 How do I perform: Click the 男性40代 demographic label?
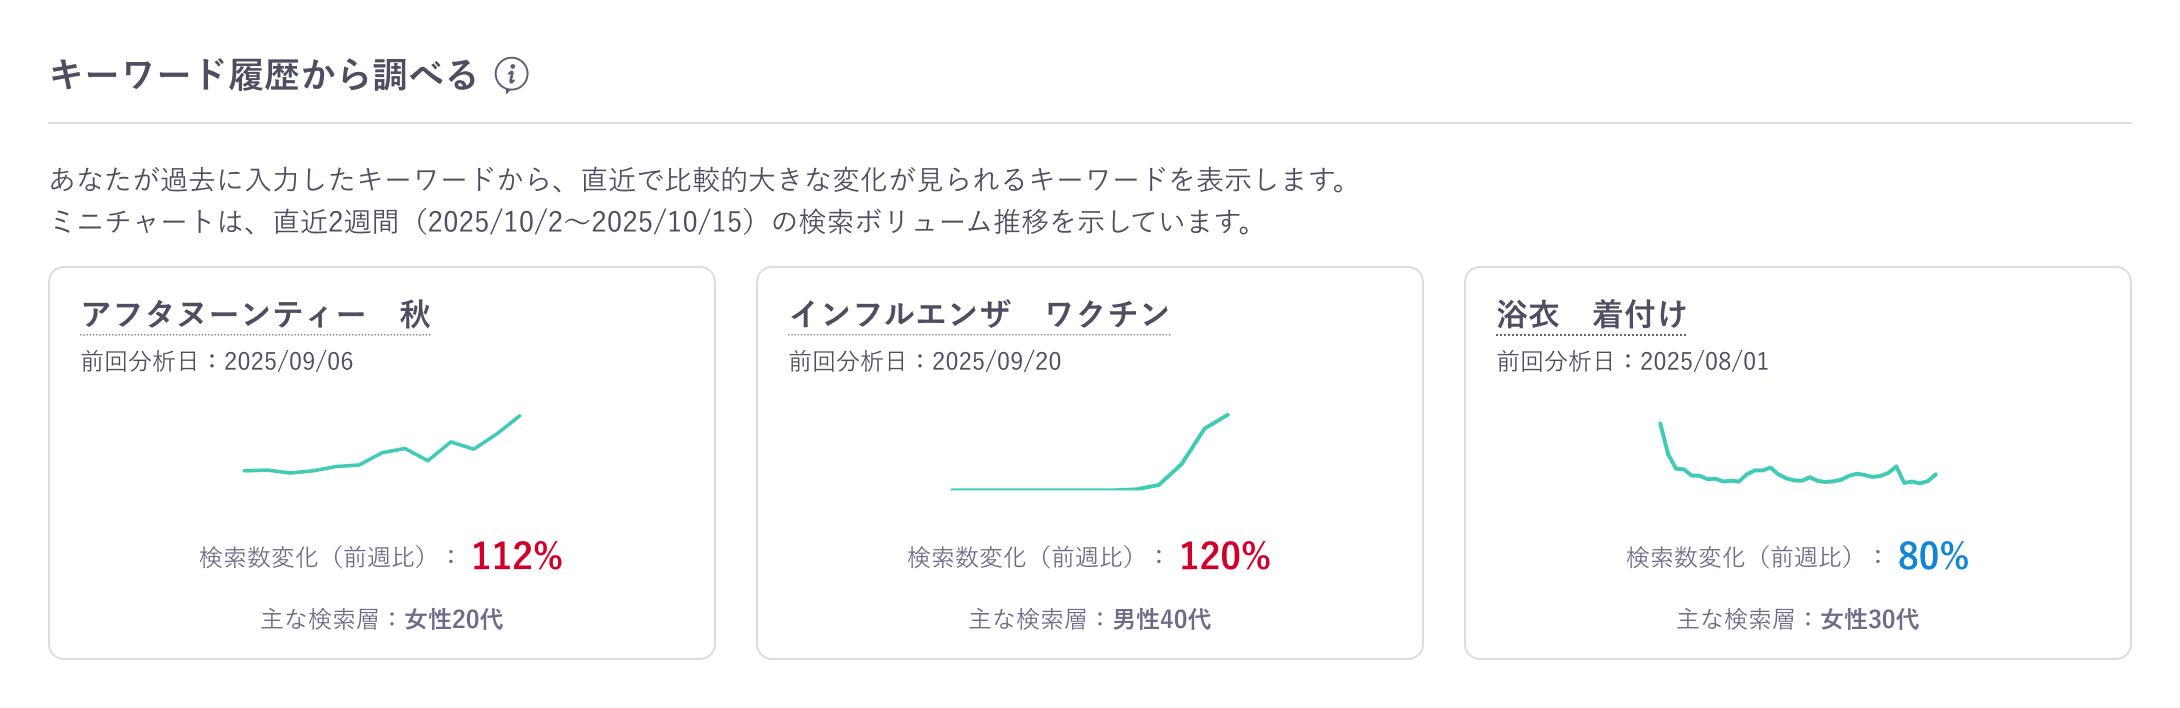point(1160,620)
